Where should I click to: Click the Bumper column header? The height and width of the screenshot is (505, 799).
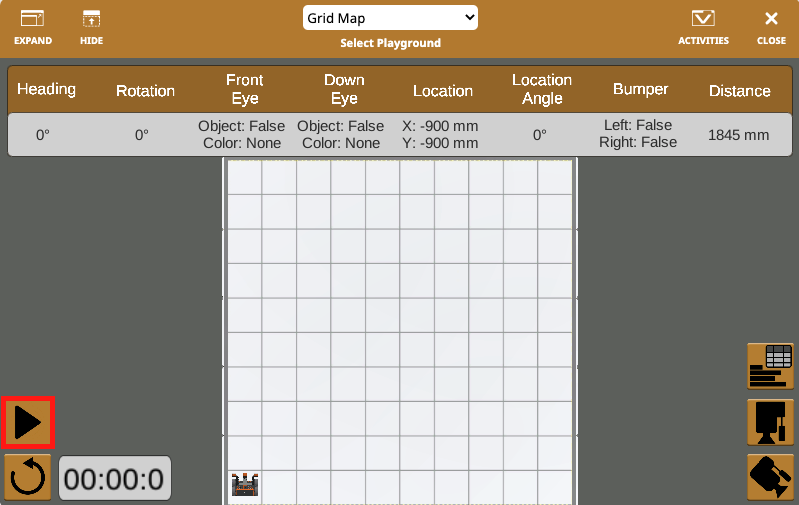click(x=640, y=89)
